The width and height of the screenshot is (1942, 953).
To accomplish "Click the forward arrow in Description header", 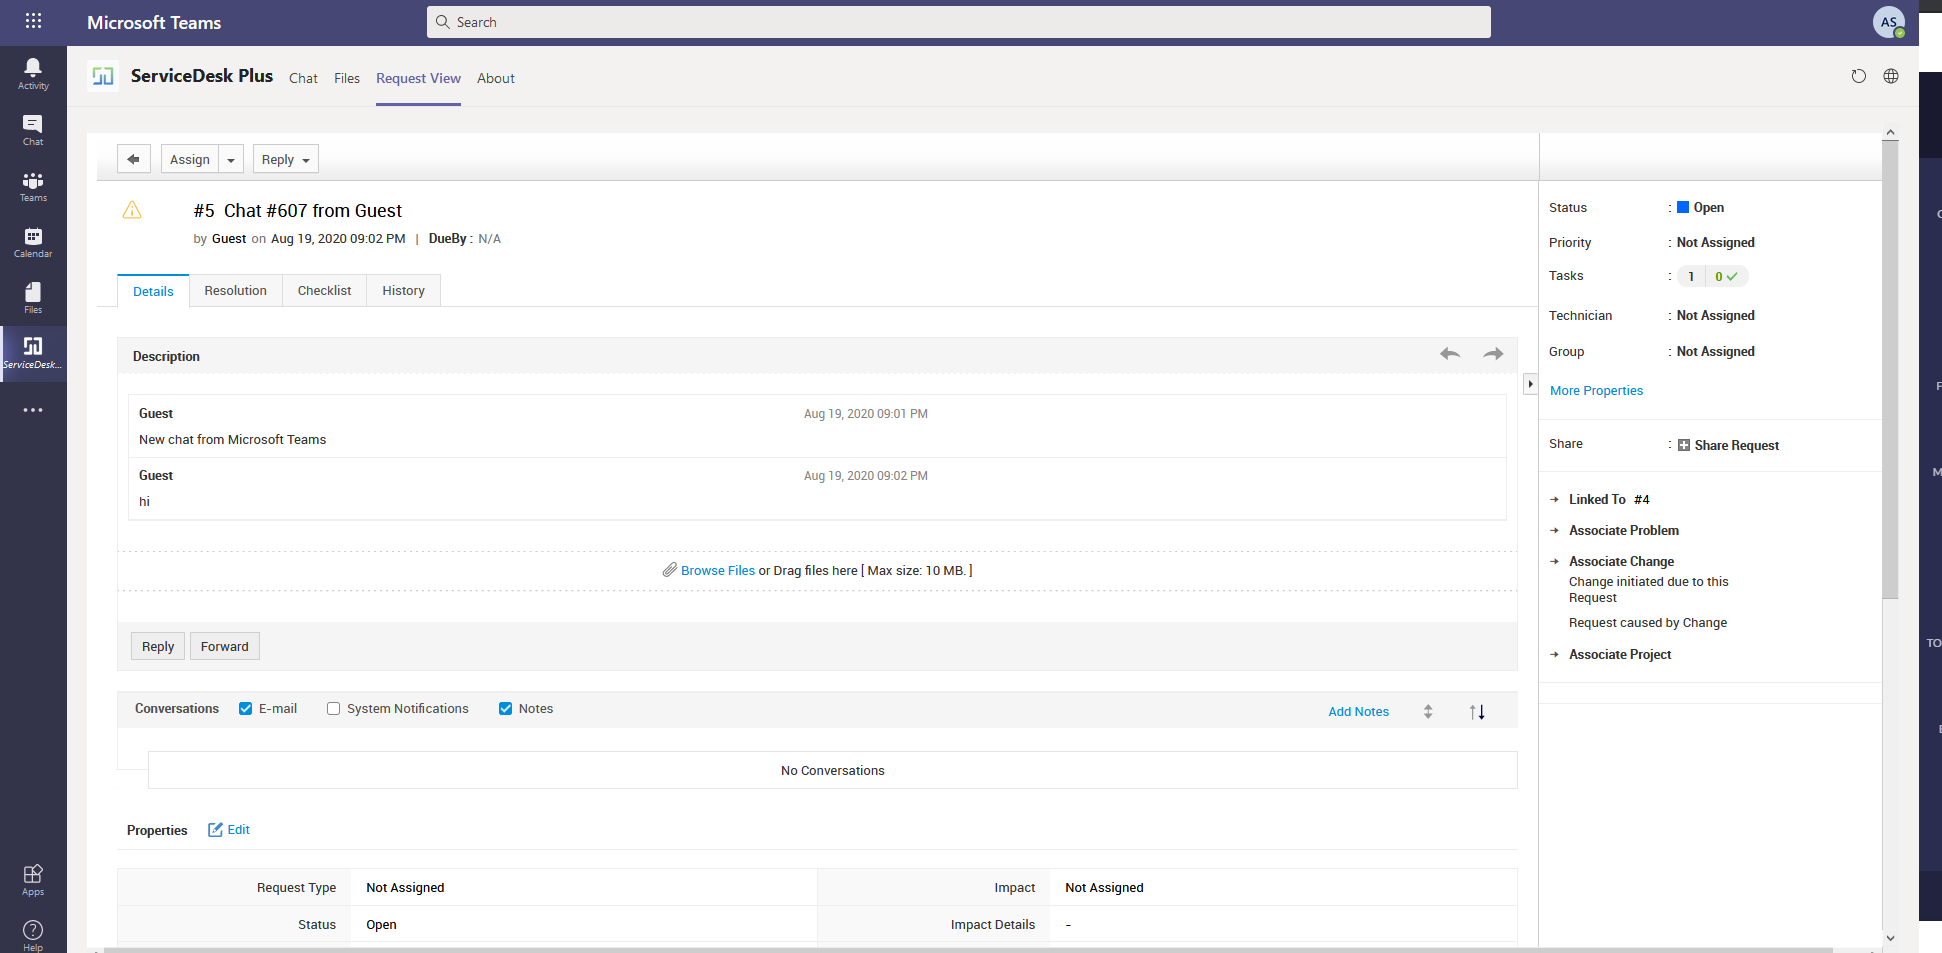I will tap(1493, 354).
